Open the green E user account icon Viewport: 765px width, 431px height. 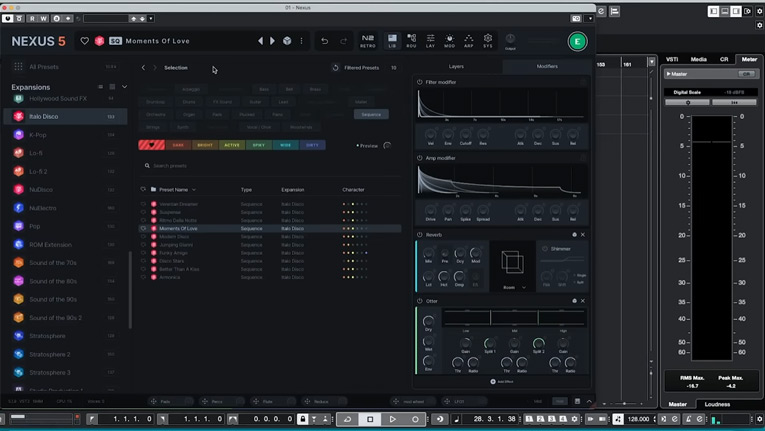[577, 41]
